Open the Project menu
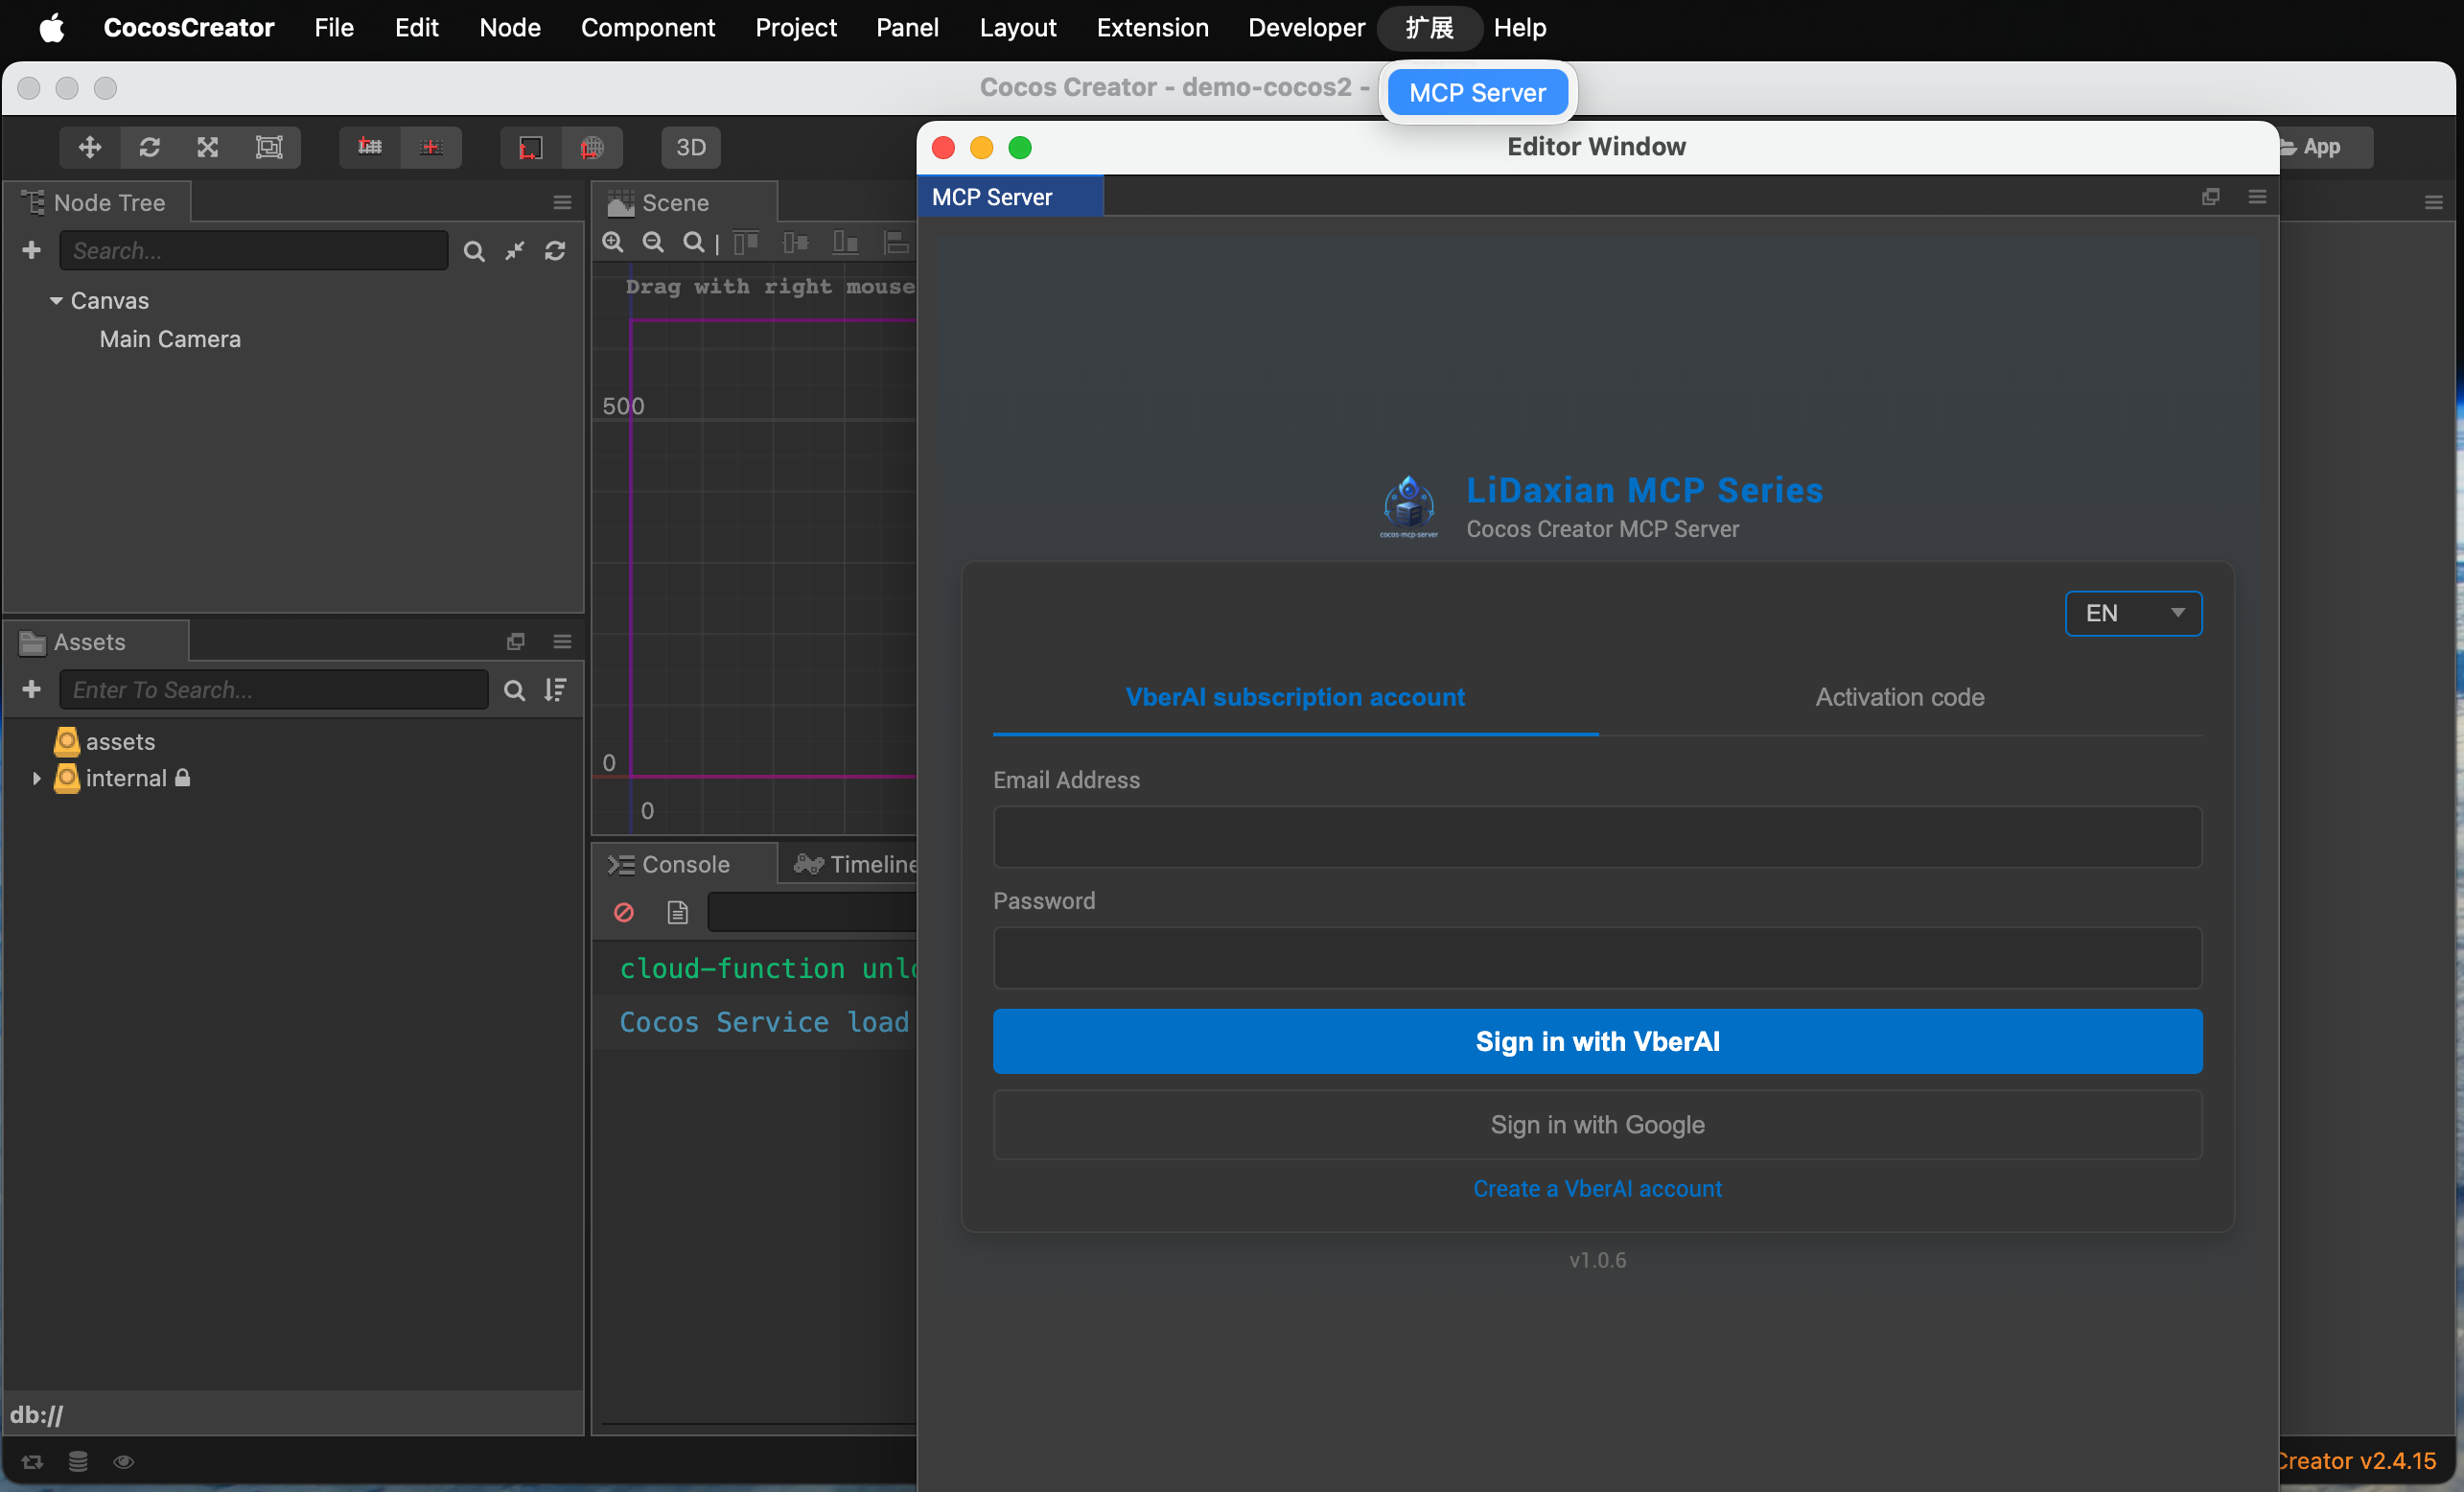The height and width of the screenshot is (1492, 2464). (796, 28)
